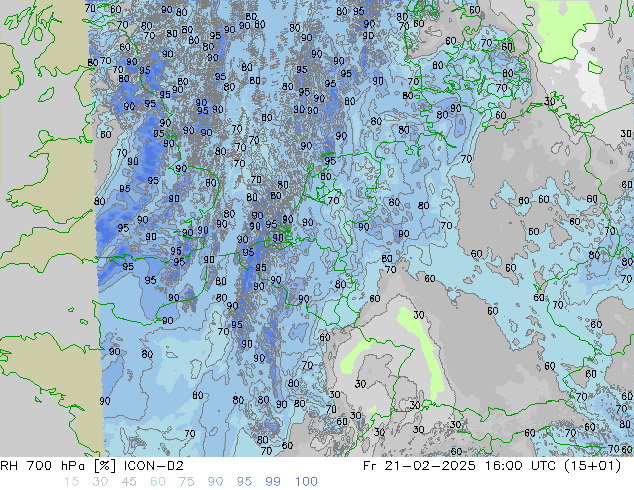Viewport: 634px width, 490px height.
Task: Select legend value 99
Action: [x=273, y=482]
